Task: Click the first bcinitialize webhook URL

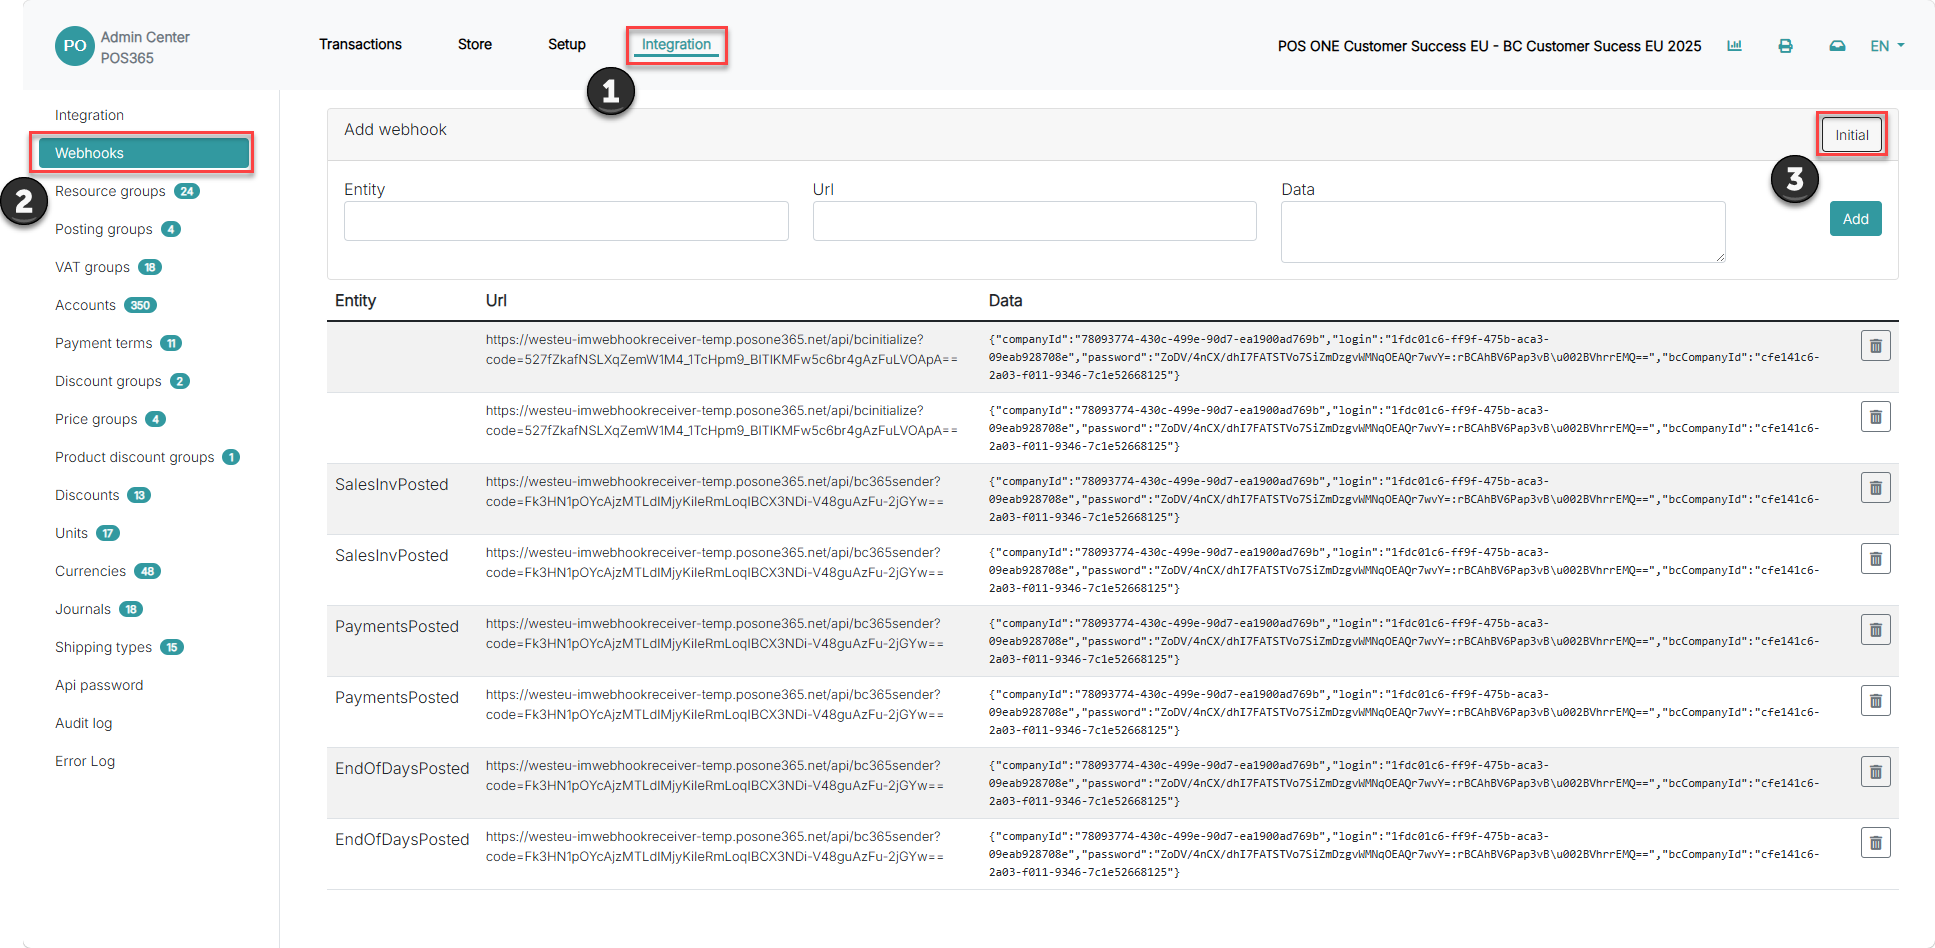Action: (721, 349)
